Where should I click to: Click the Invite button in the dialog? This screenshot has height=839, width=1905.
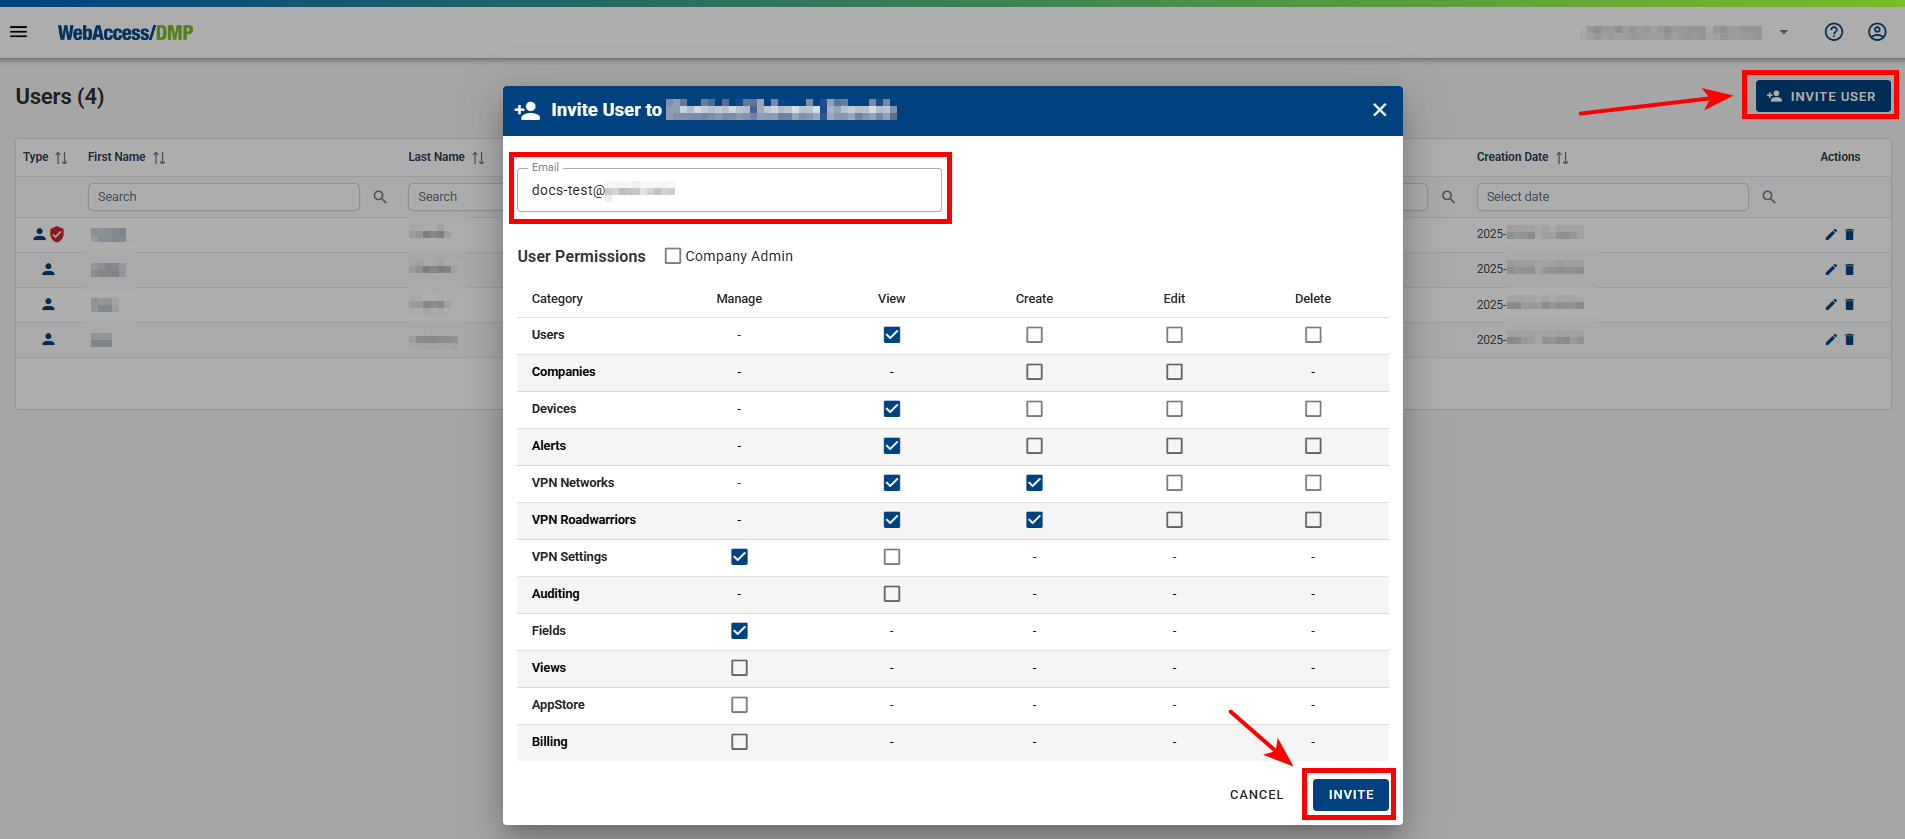coord(1350,794)
